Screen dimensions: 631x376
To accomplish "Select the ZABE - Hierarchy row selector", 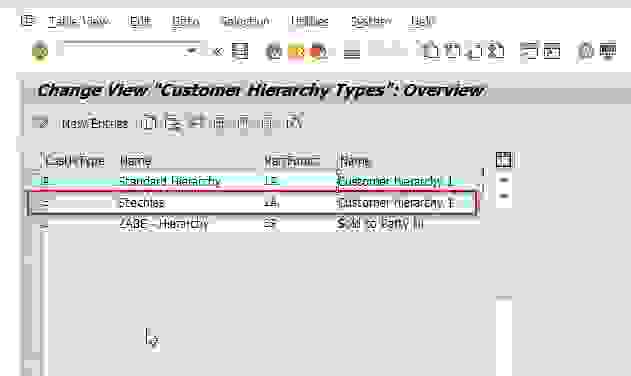I will click(x=44, y=225).
